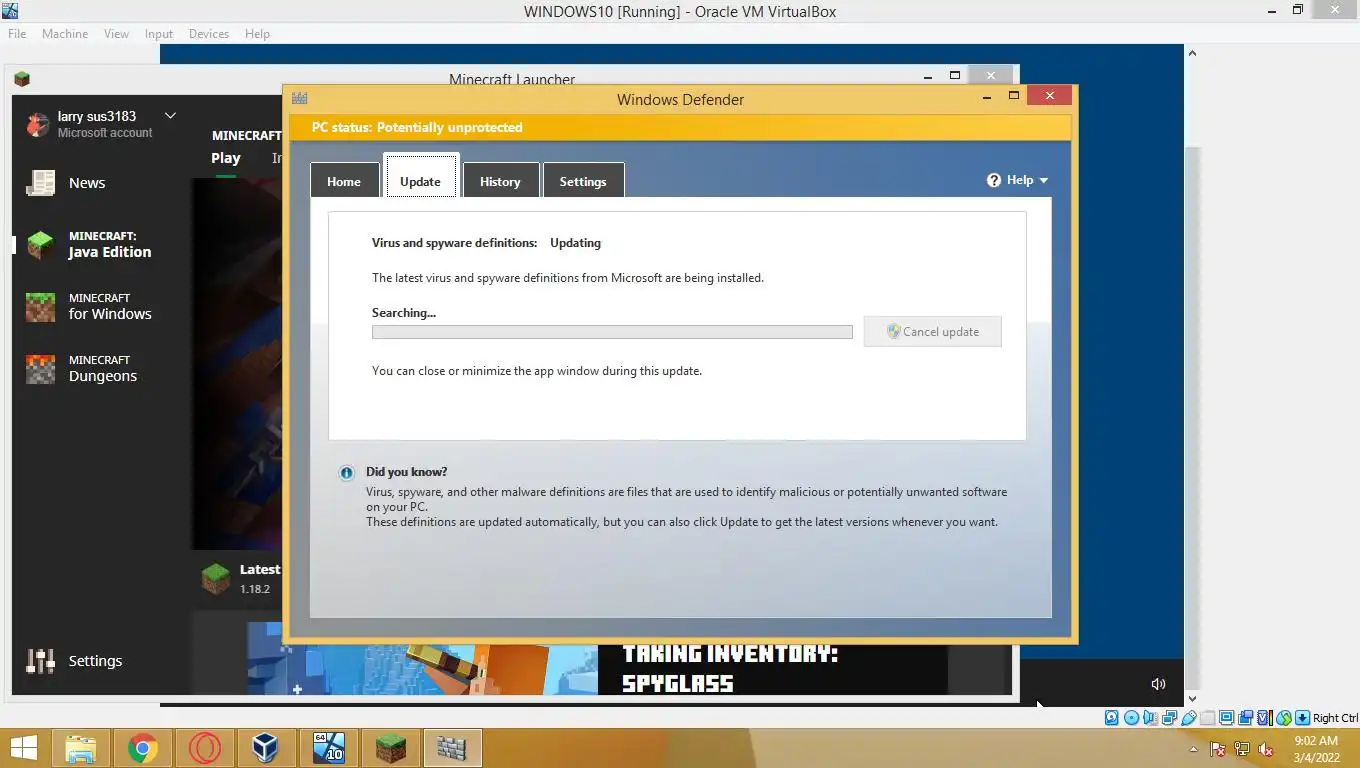Open the VirtualBox Devices menu
This screenshot has height=768, width=1360.
coord(208,34)
